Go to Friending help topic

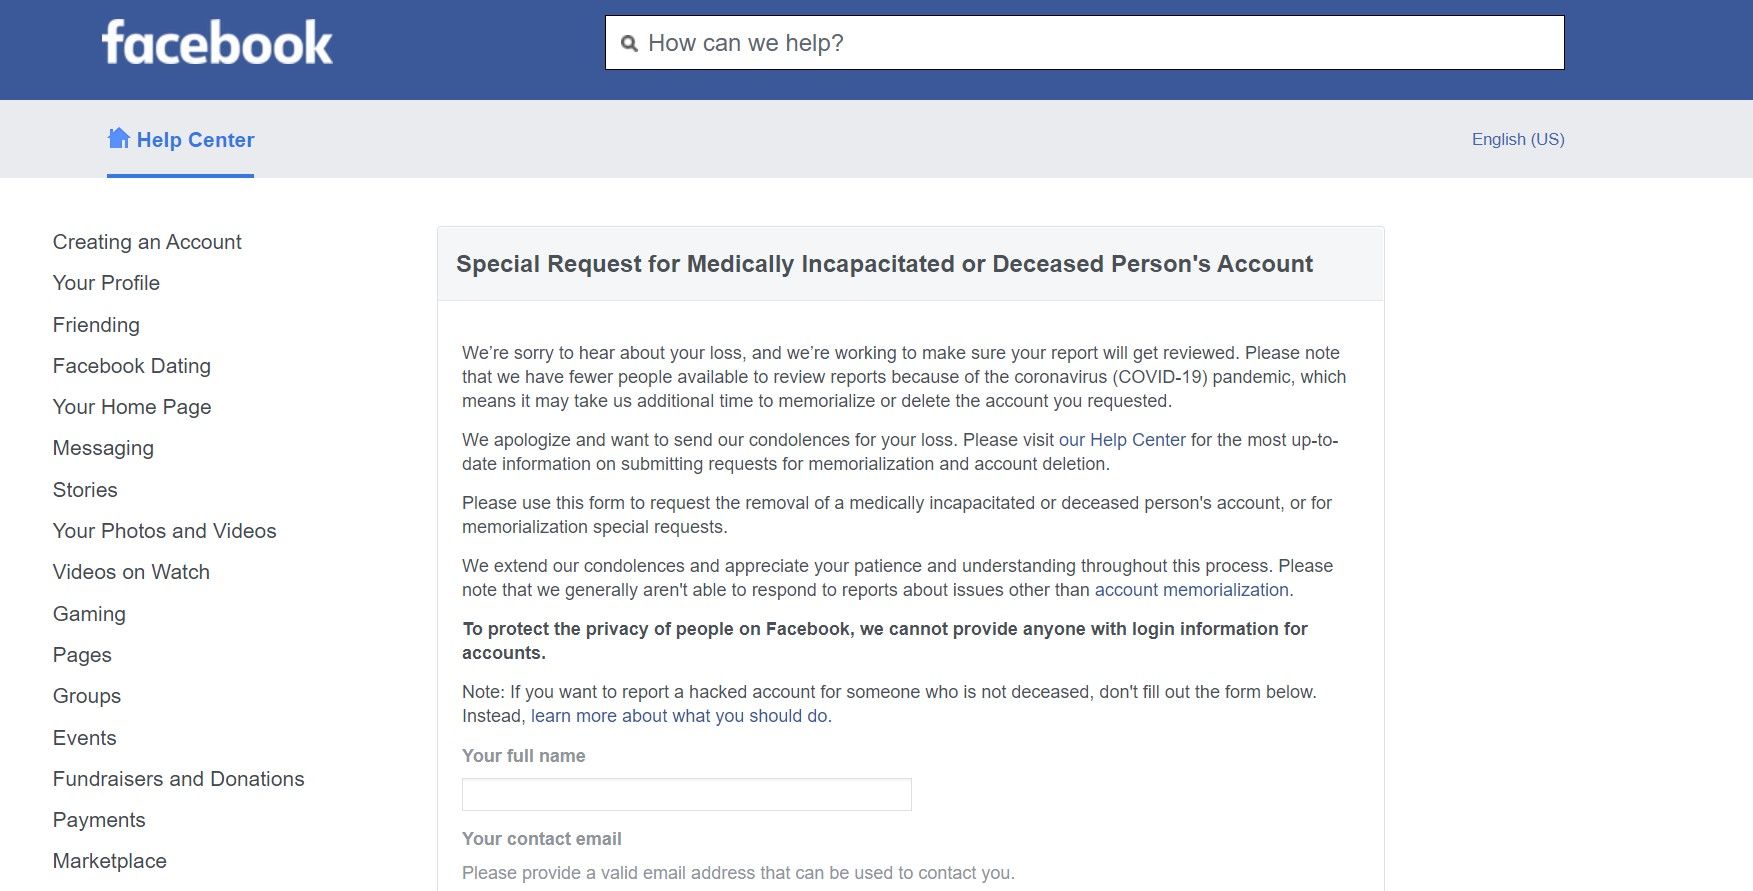tap(96, 325)
